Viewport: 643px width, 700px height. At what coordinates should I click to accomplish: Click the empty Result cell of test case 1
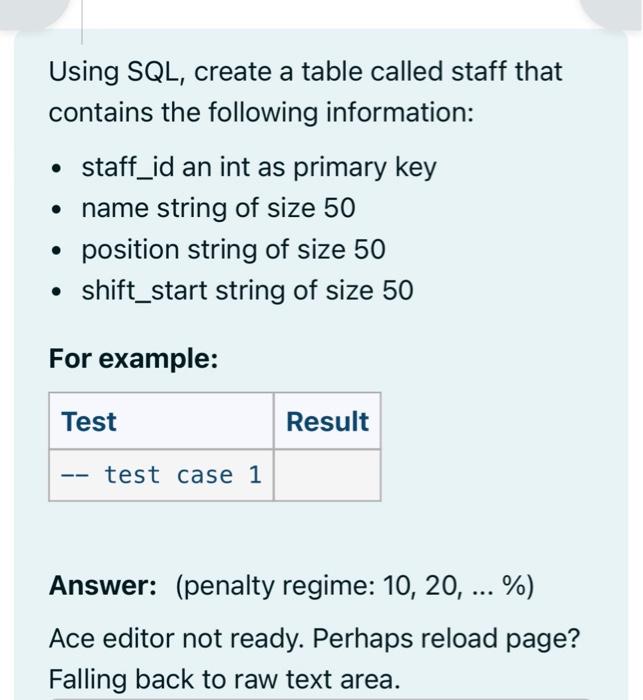(327, 475)
